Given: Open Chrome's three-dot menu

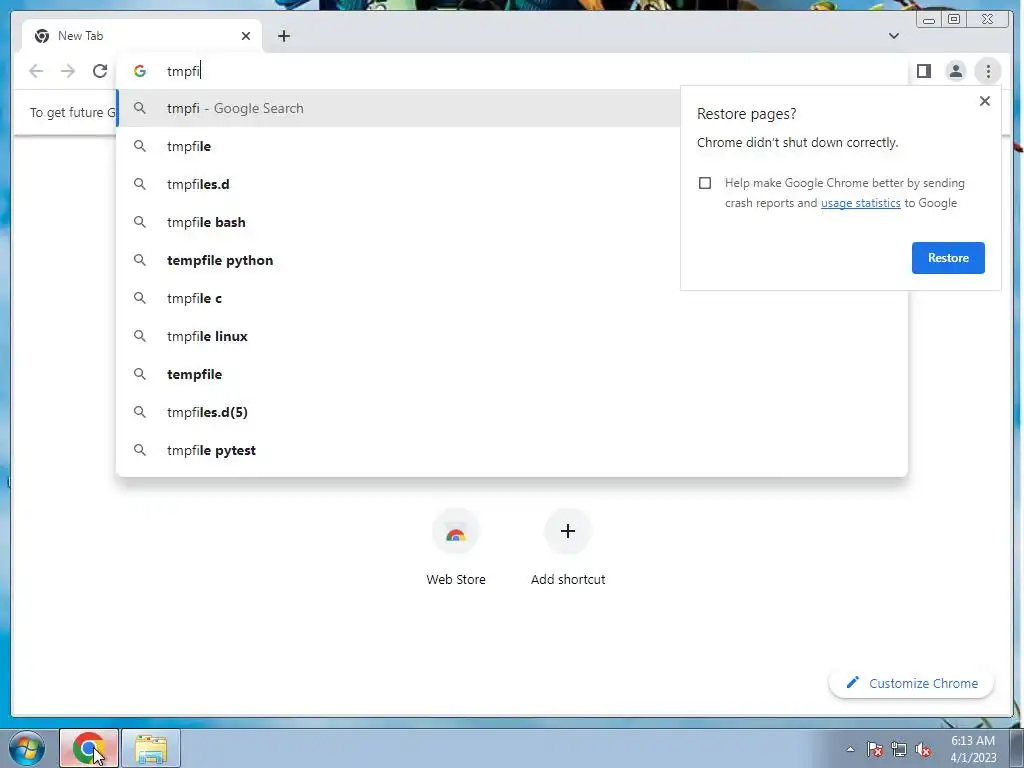Looking at the screenshot, I should point(988,71).
